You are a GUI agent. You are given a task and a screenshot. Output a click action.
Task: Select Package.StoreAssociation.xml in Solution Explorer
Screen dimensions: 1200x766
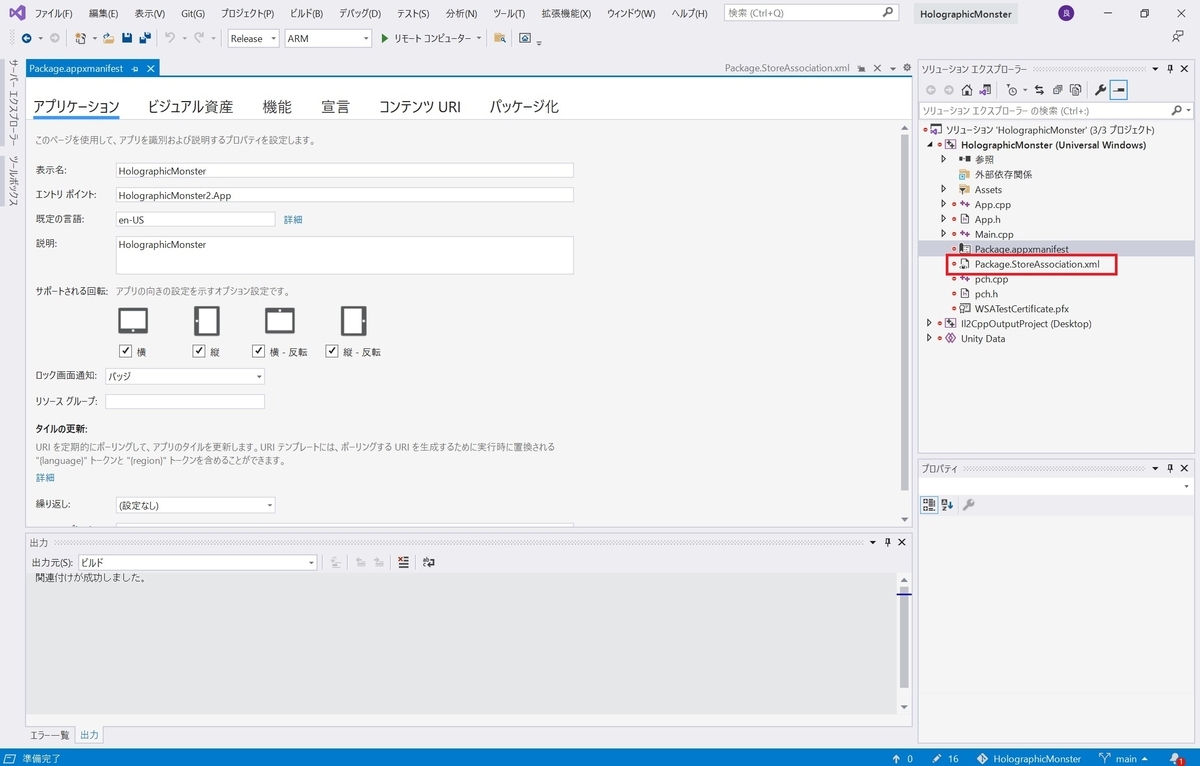tap(1036, 264)
